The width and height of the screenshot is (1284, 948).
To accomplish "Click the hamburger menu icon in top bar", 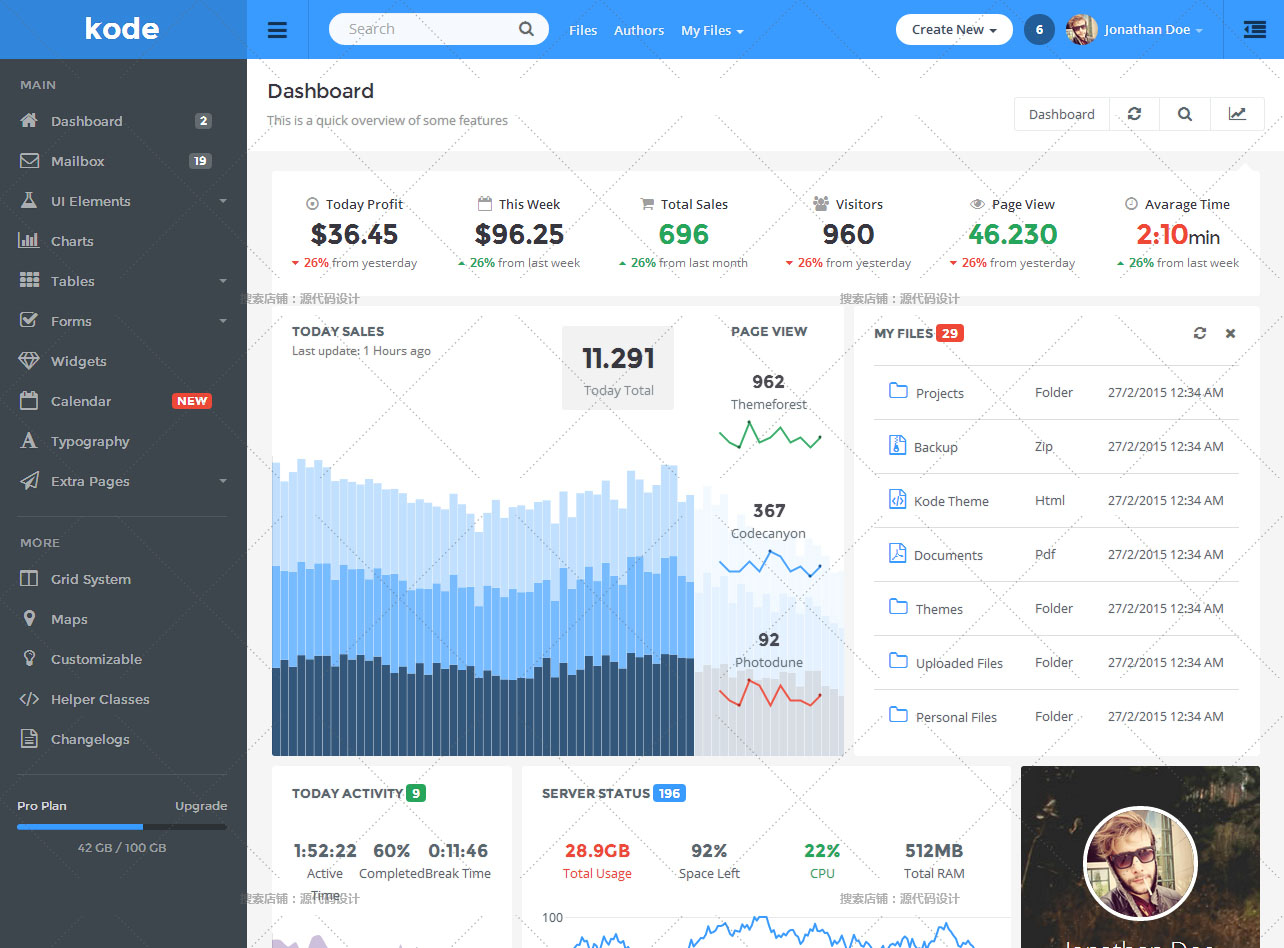I will point(277,30).
